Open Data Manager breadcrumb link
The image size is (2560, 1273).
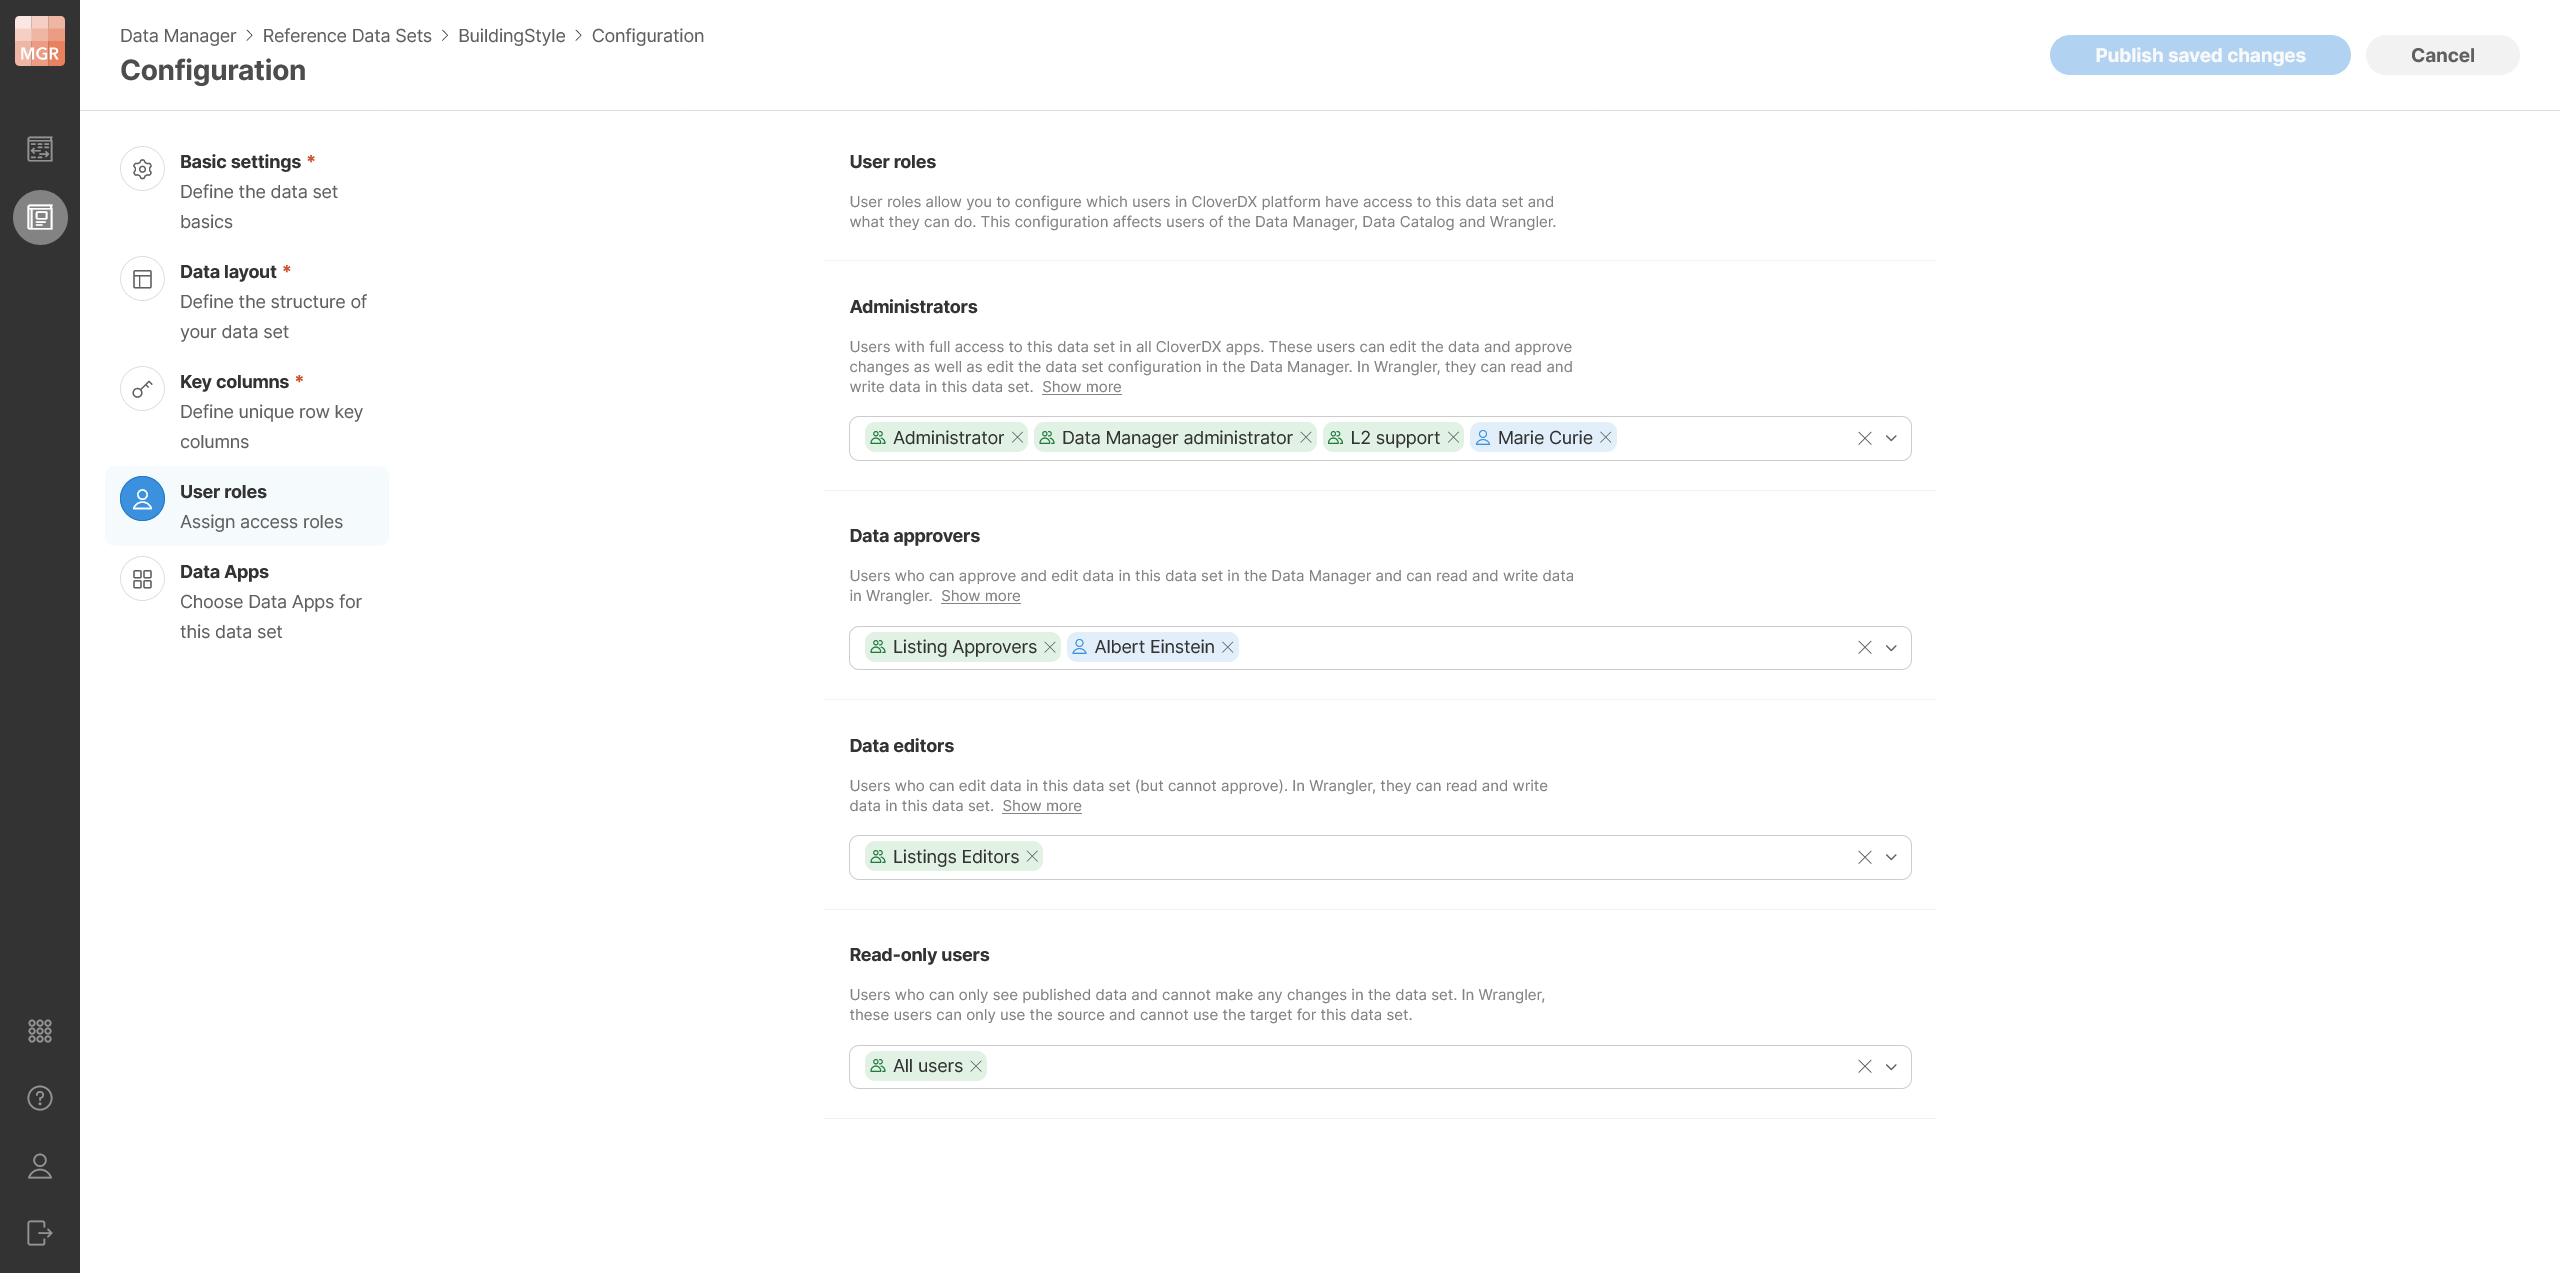[178, 36]
